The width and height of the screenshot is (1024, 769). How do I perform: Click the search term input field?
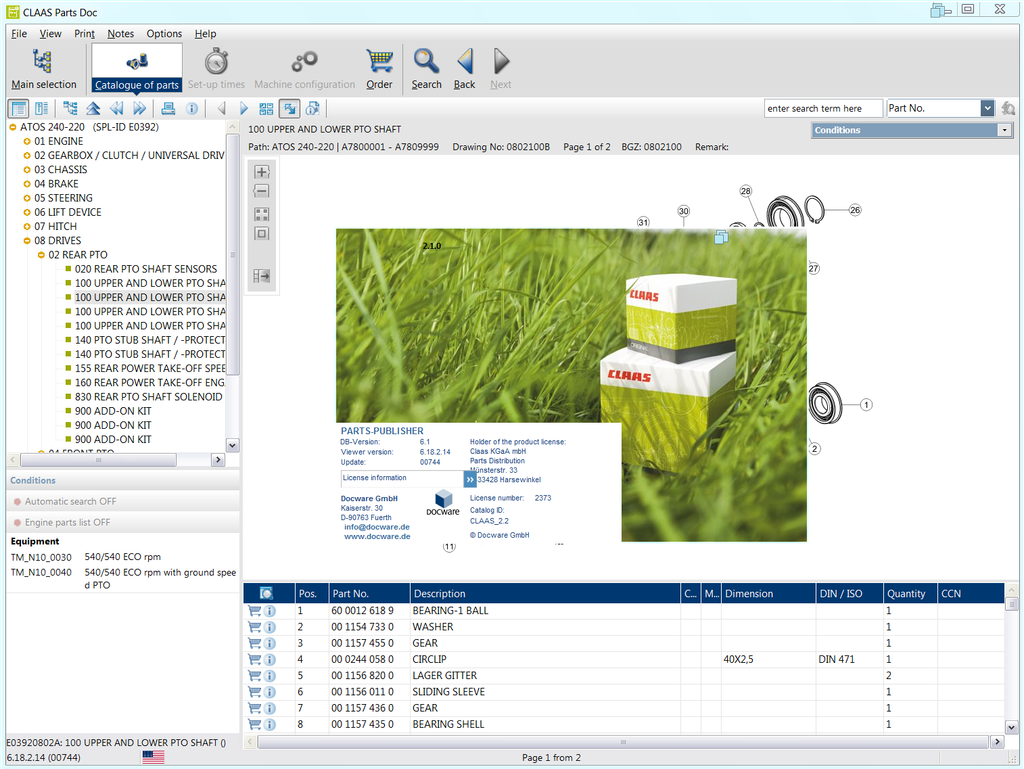tap(823, 108)
